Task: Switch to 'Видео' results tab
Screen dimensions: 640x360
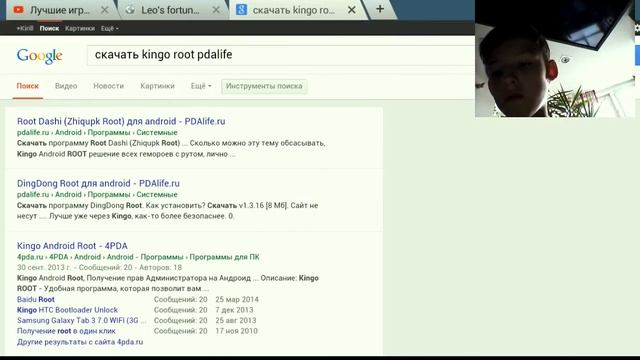Action: tap(66, 86)
